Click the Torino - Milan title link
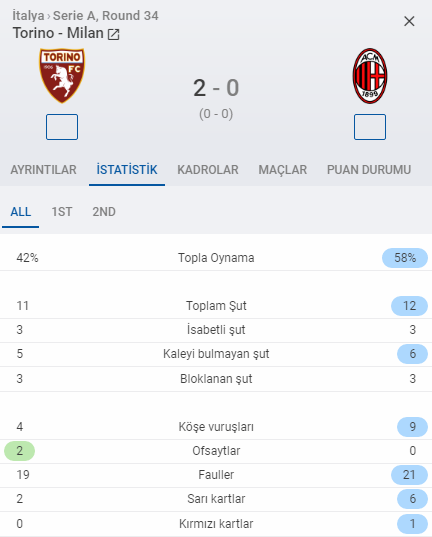 pos(58,33)
